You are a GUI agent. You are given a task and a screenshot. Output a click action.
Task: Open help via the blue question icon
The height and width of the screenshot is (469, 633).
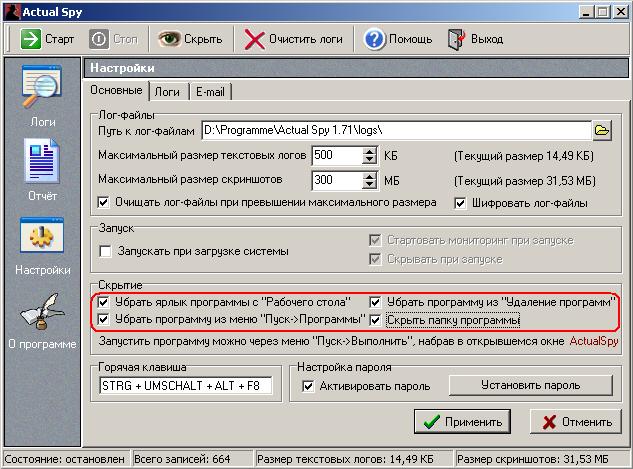tap(374, 39)
